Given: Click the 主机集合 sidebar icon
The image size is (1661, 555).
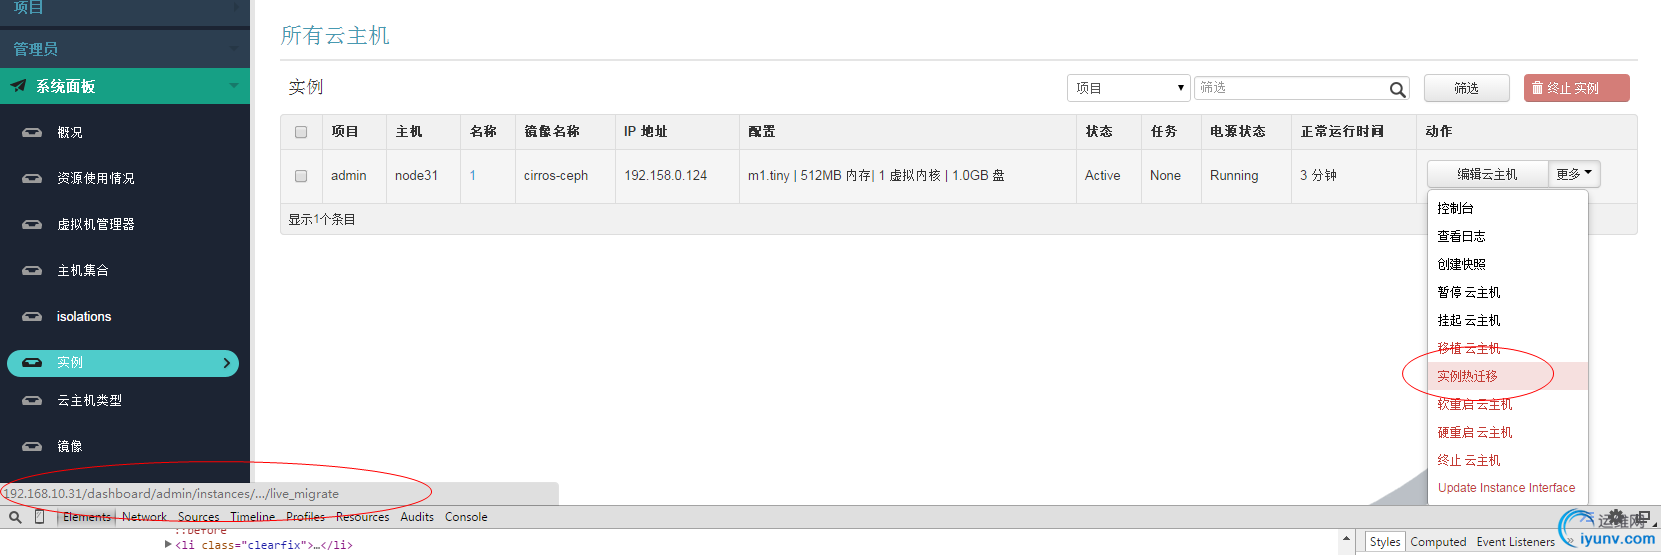Looking at the screenshot, I should 32,270.
